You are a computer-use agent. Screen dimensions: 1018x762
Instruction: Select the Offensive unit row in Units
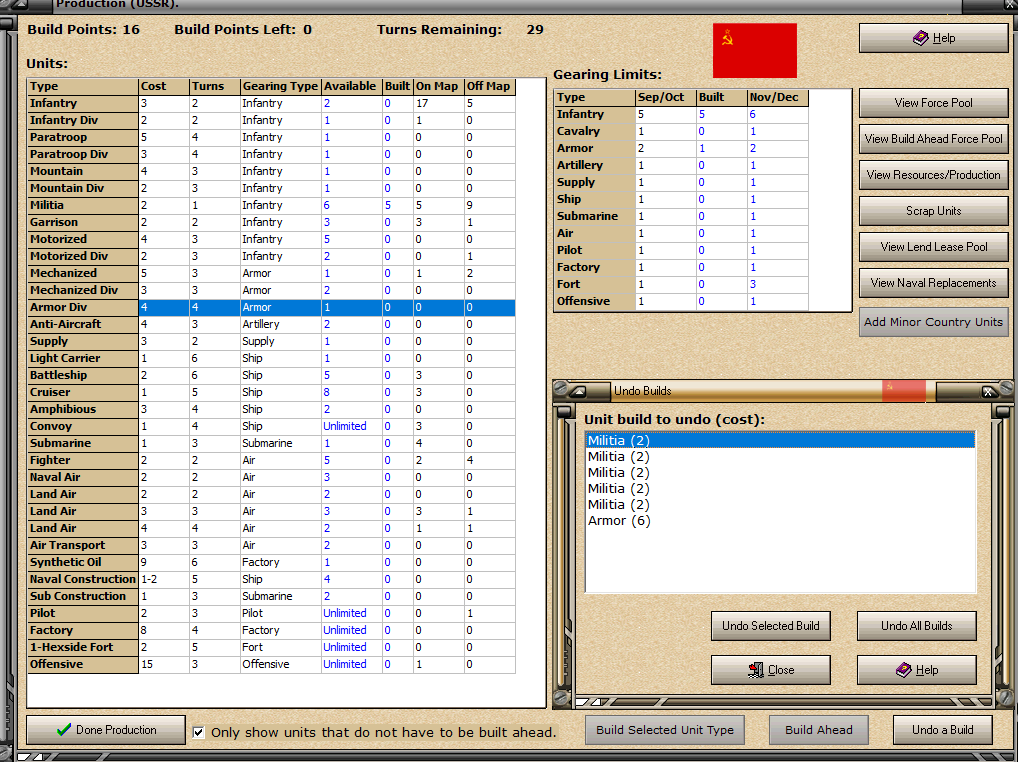(271, 664)
